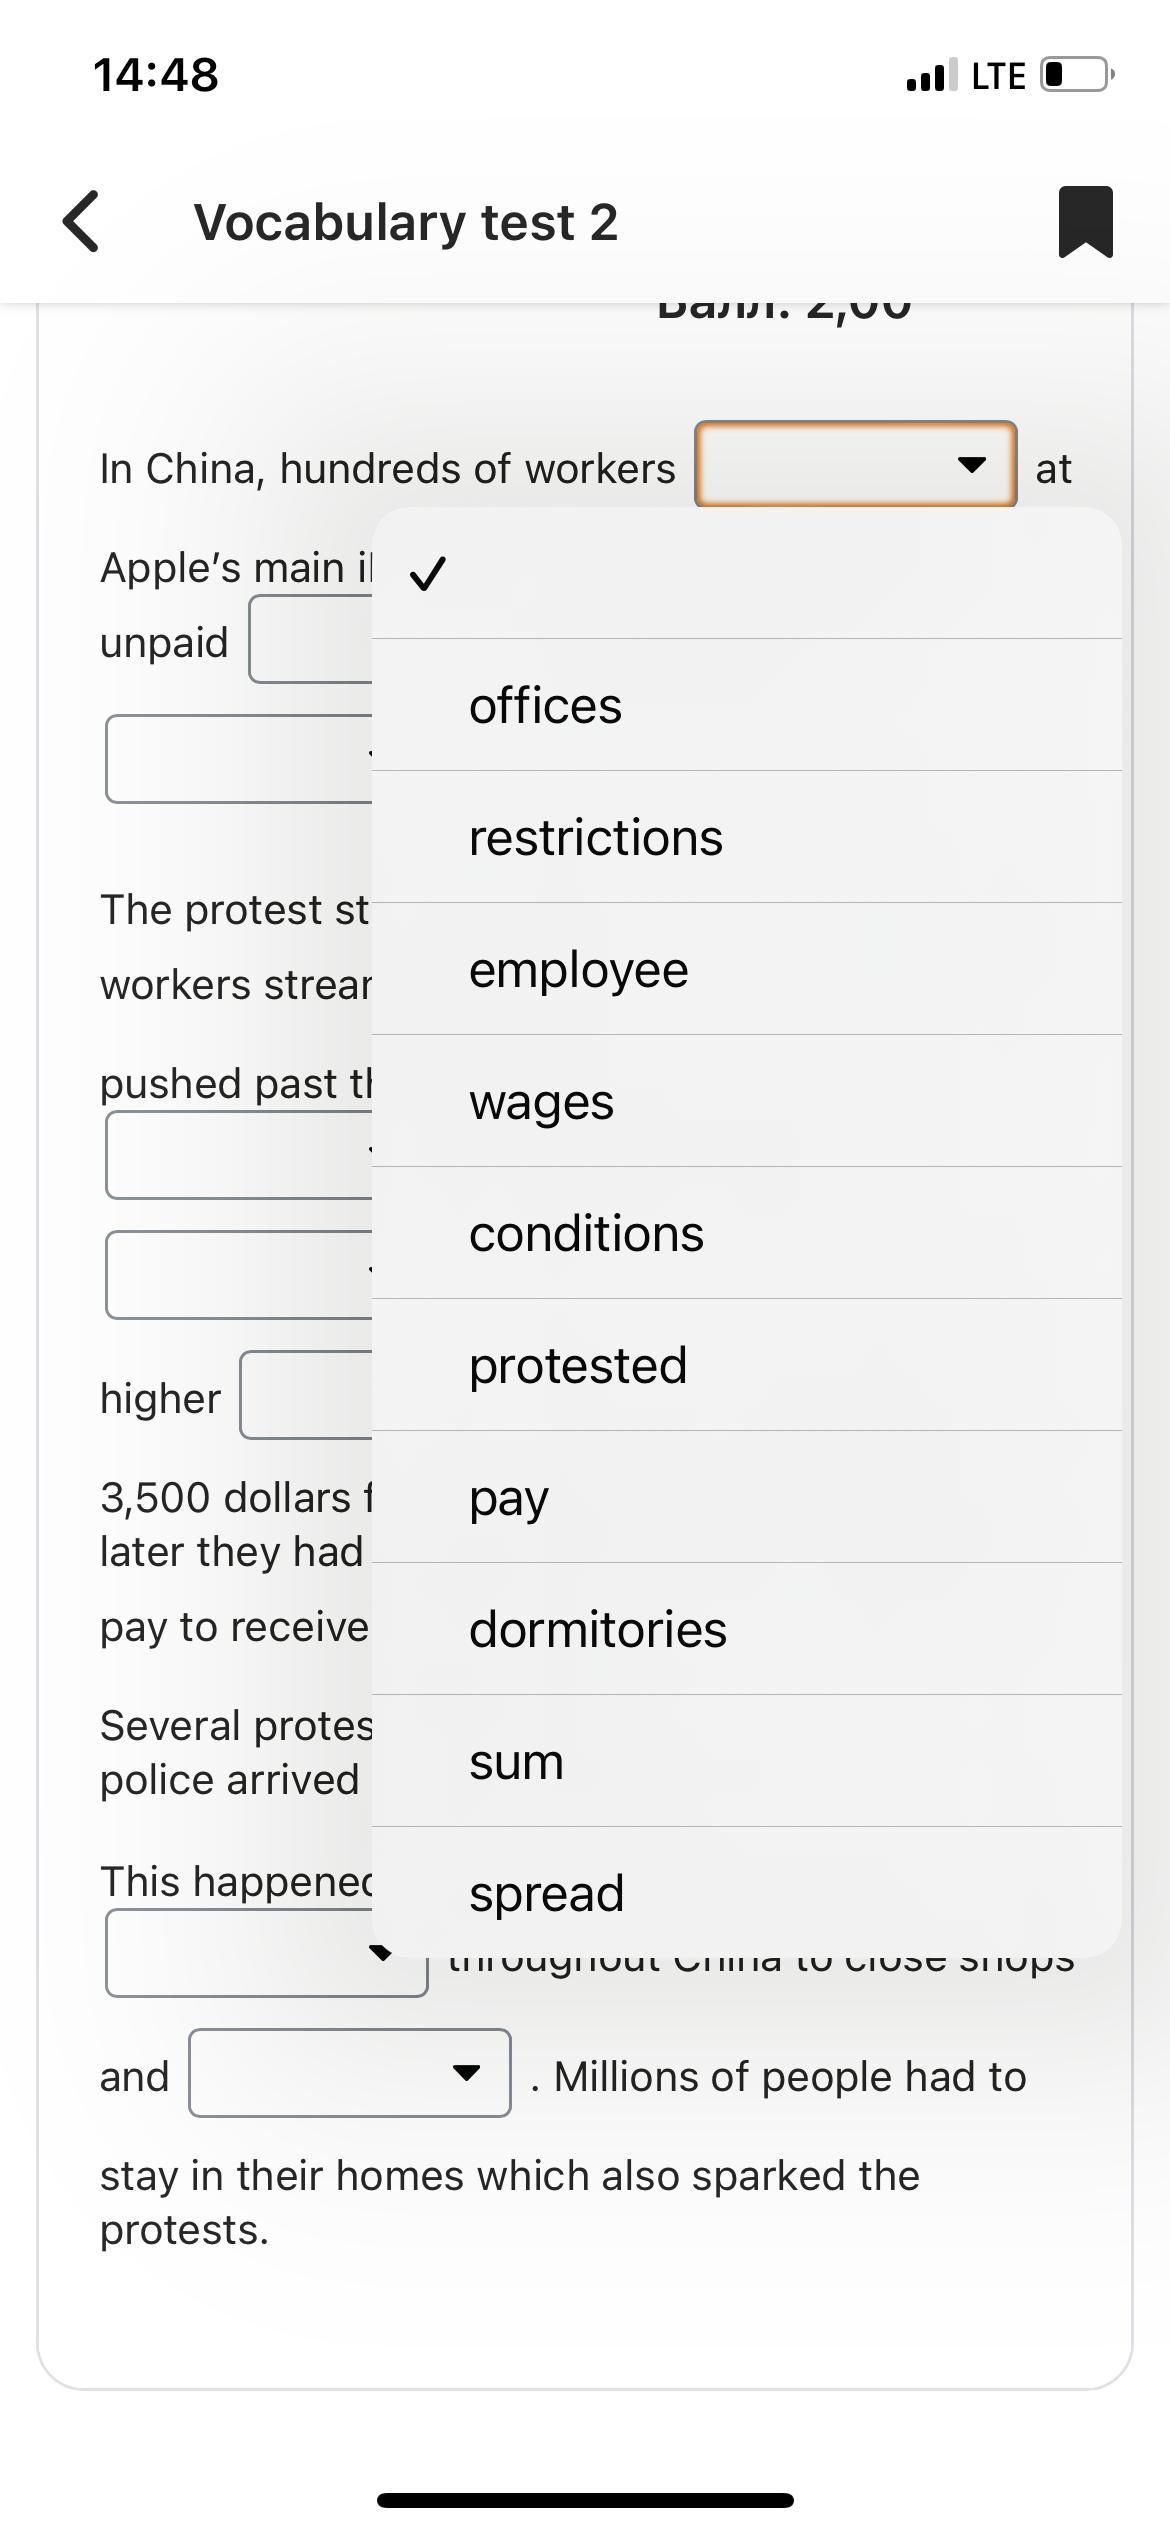
Task: Open the dropdown beside 'unpaid'
Action: [x=311, y=640]
